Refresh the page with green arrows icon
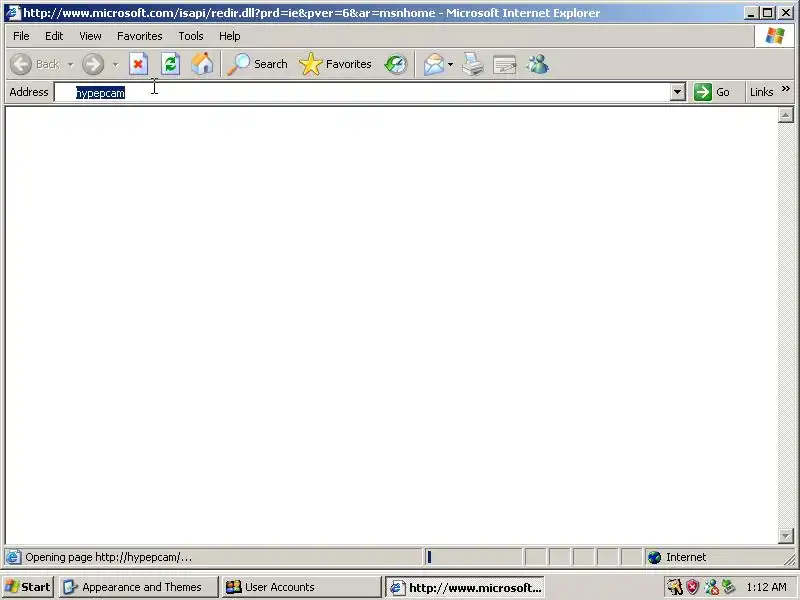800x600 pixels. click(x=170, y=64)
